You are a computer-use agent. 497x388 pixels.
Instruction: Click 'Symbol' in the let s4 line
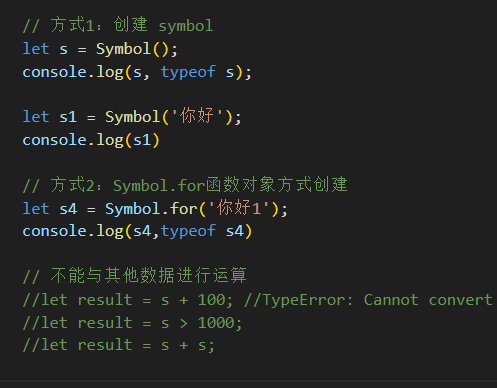click(133, 209)
